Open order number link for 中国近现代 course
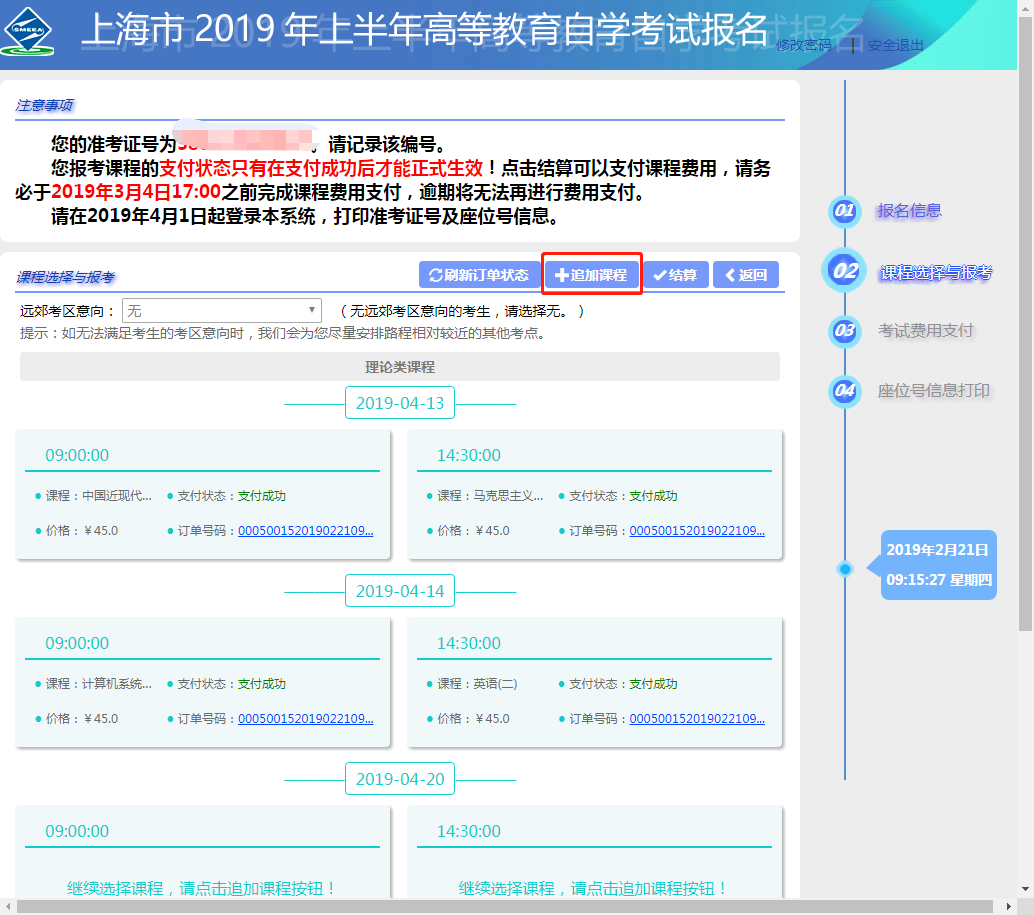This screenshot has width=1034, height=915. (305, 531)
